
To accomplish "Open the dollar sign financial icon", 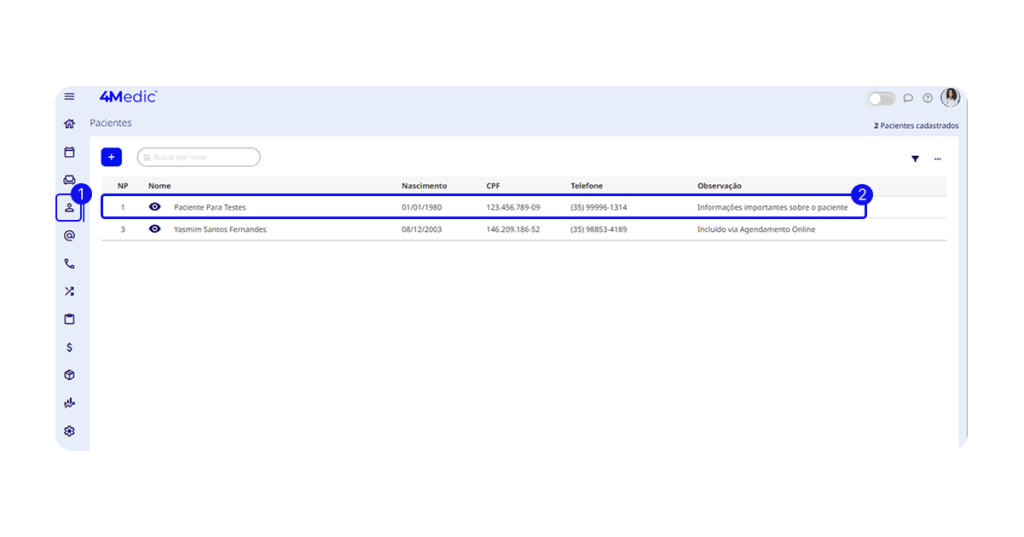I will click(x=69, y=348).
